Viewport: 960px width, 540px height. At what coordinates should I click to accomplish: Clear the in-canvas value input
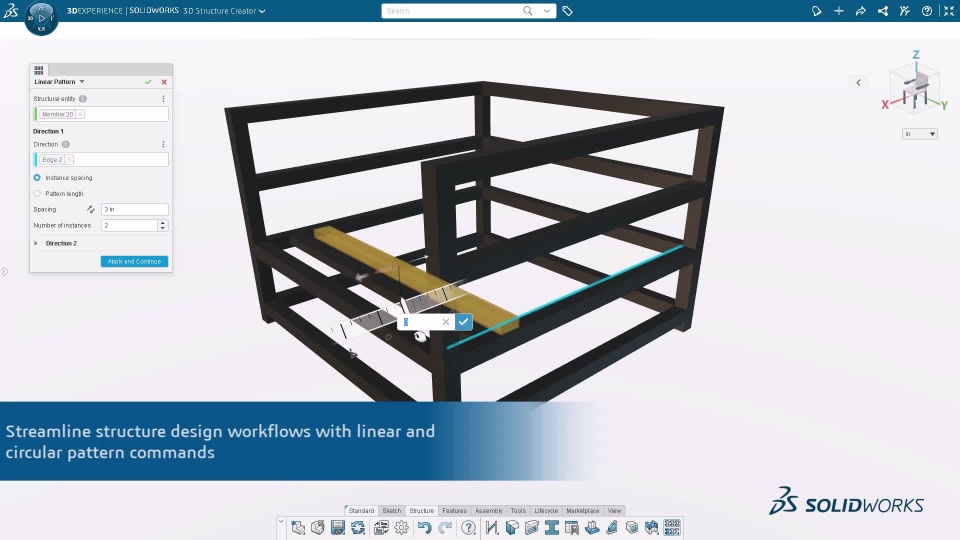tap(446, 321)
